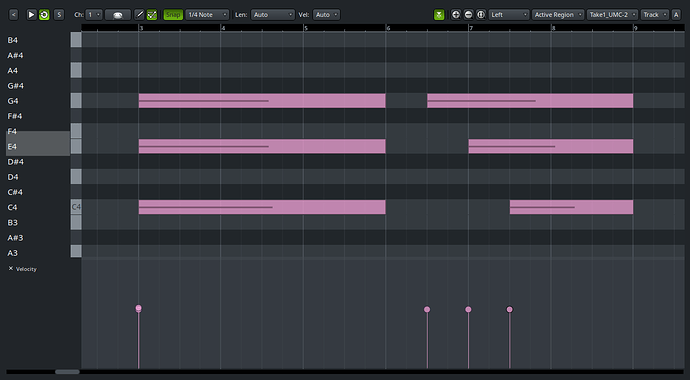The height and width of the screenshot is (380, 690).
Task: Open the Active Region dropdown
Action: coord(558,15)
